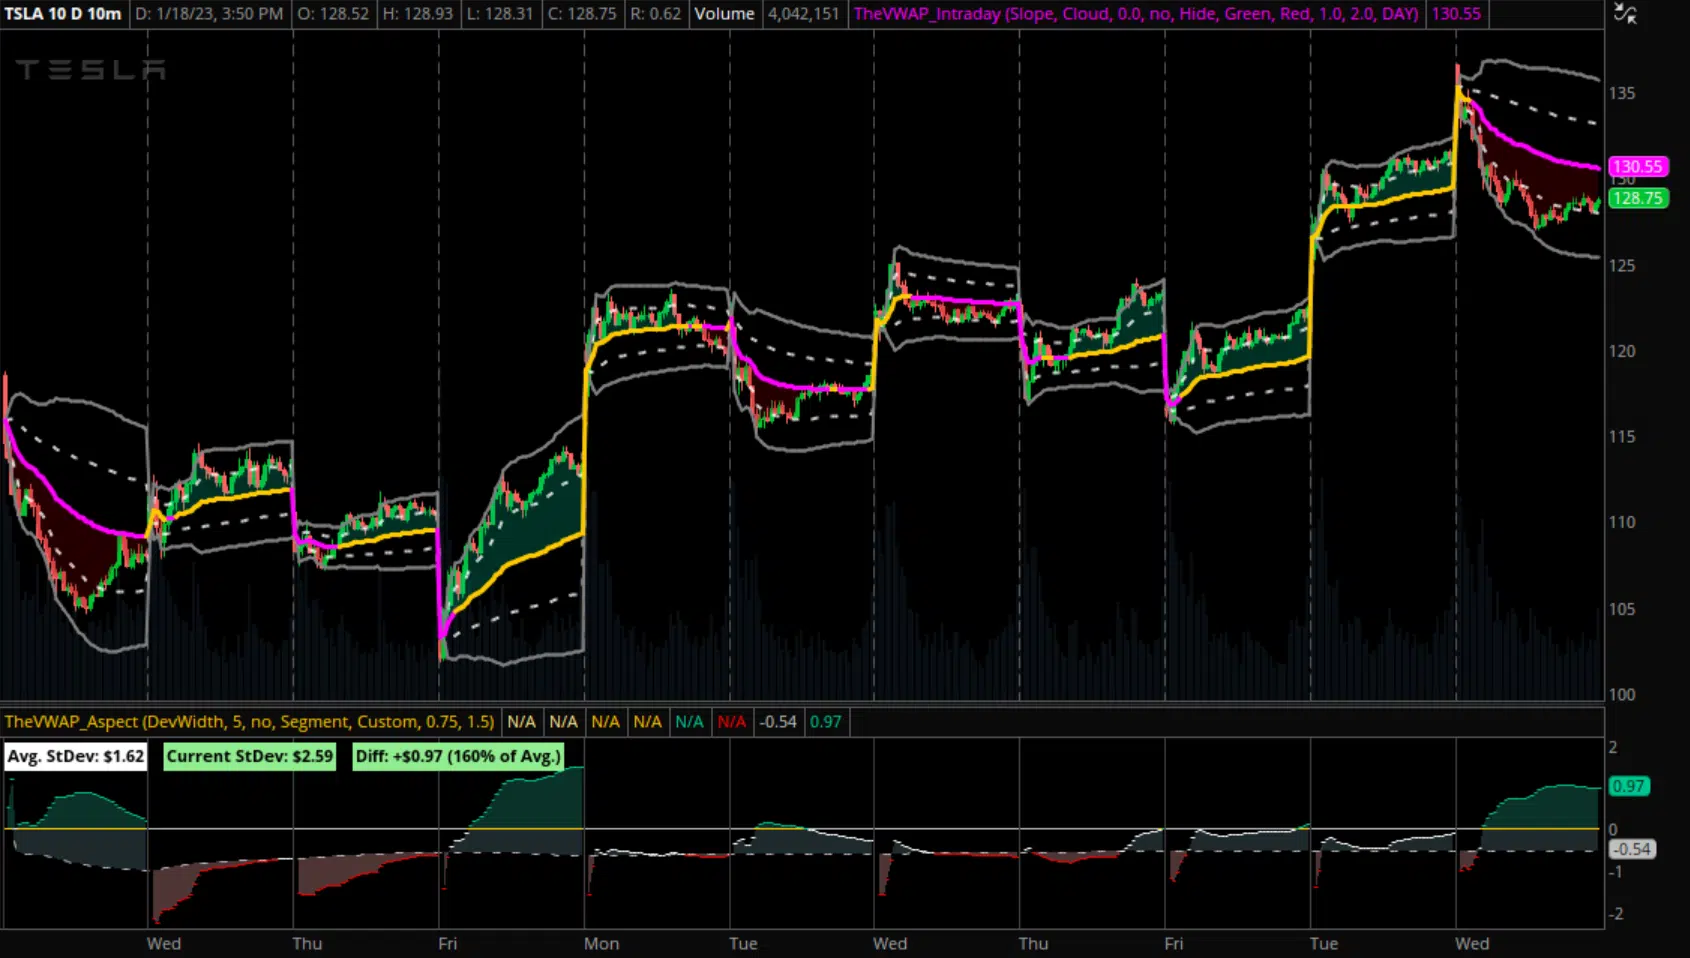Click the 105 price axis label
The width and height of the screenshot is (1690, 958).
click(1622, 608)
